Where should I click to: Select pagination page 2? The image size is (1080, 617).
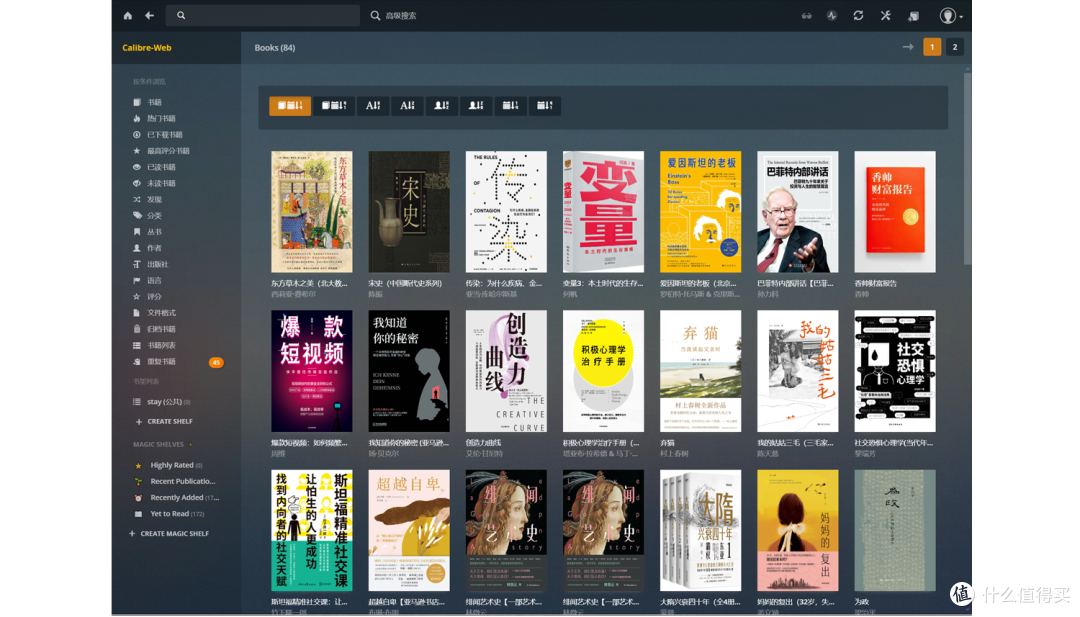955,47
